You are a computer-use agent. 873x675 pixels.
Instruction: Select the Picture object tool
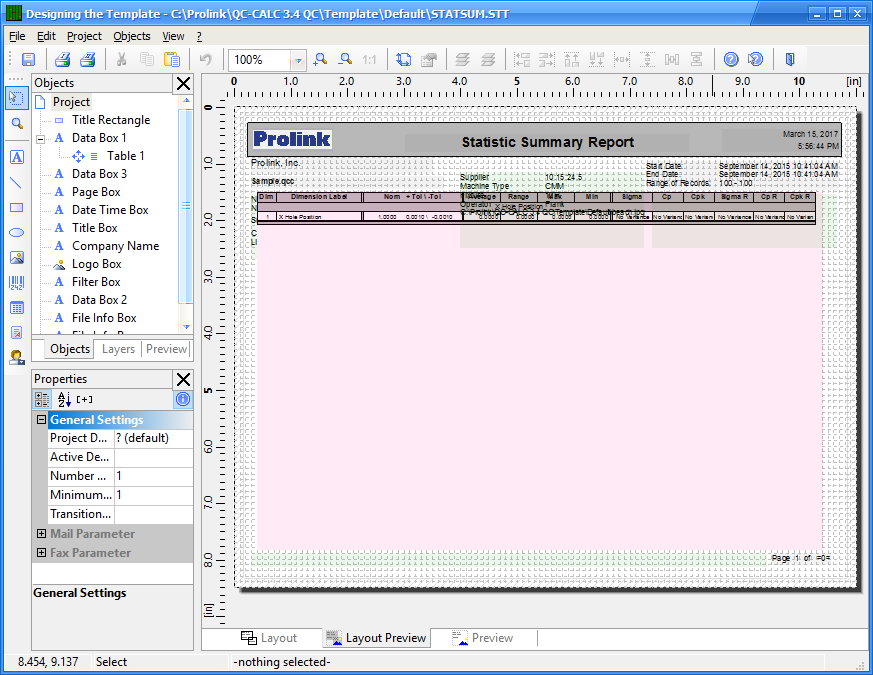17,257
